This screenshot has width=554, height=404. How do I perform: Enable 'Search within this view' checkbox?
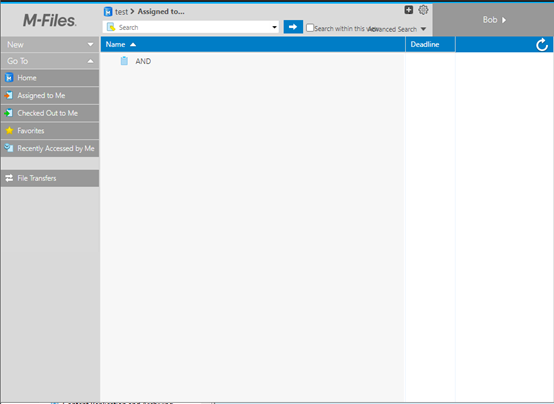310,28
